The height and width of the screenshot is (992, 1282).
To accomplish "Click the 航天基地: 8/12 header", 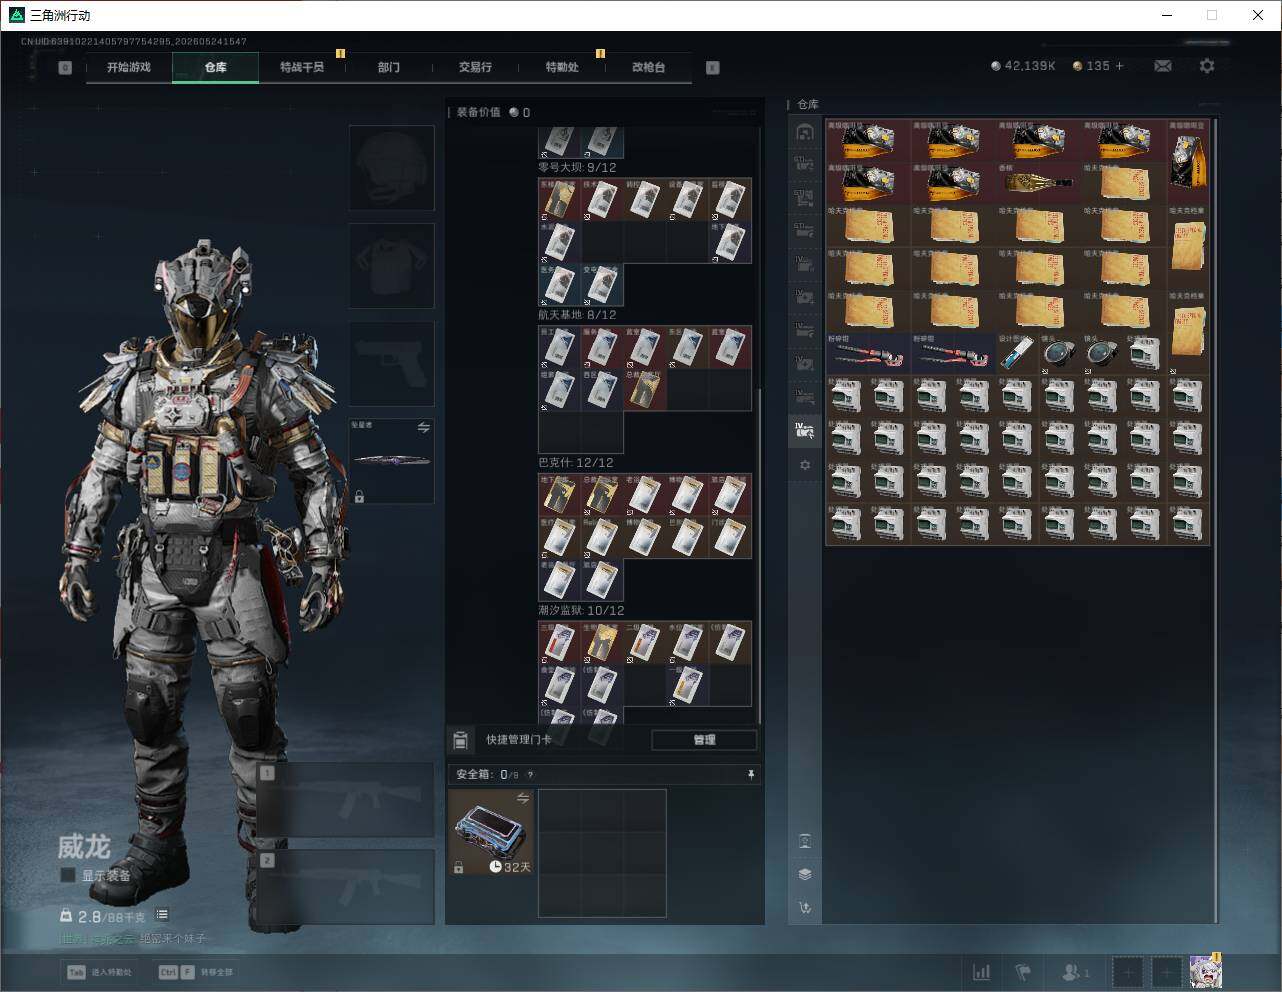I will pyautogui.click(x=577, y=315).
